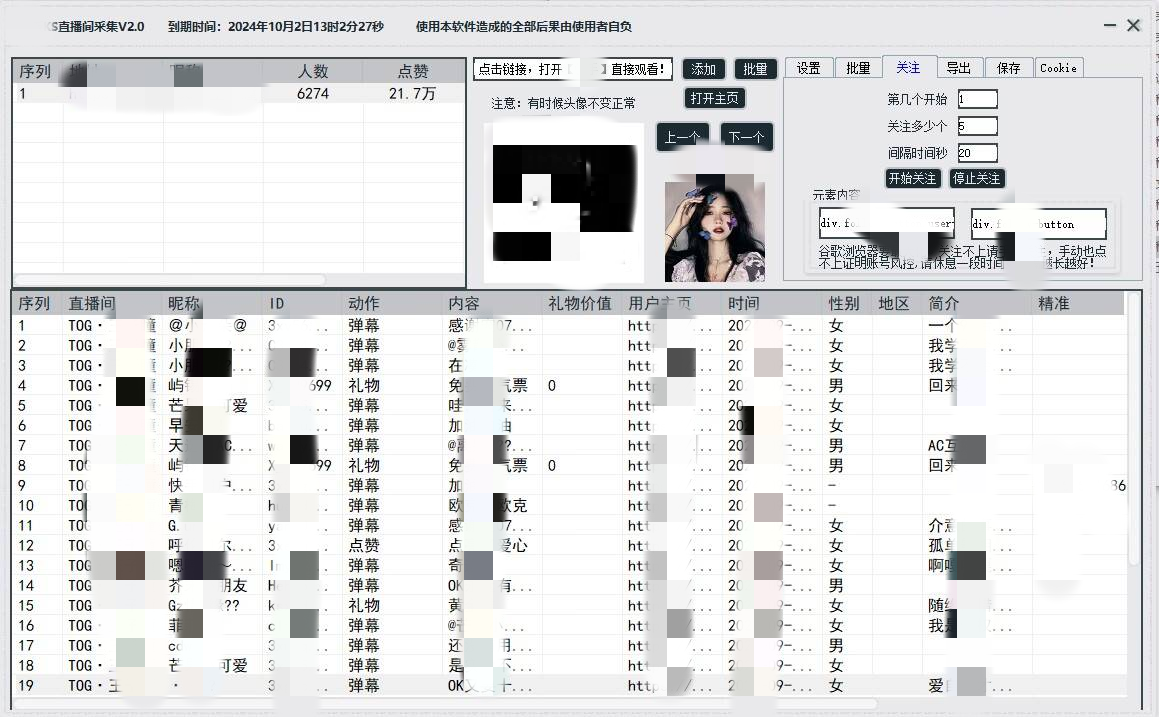Go to previous with 上一个 button

[x=682, y=137]
